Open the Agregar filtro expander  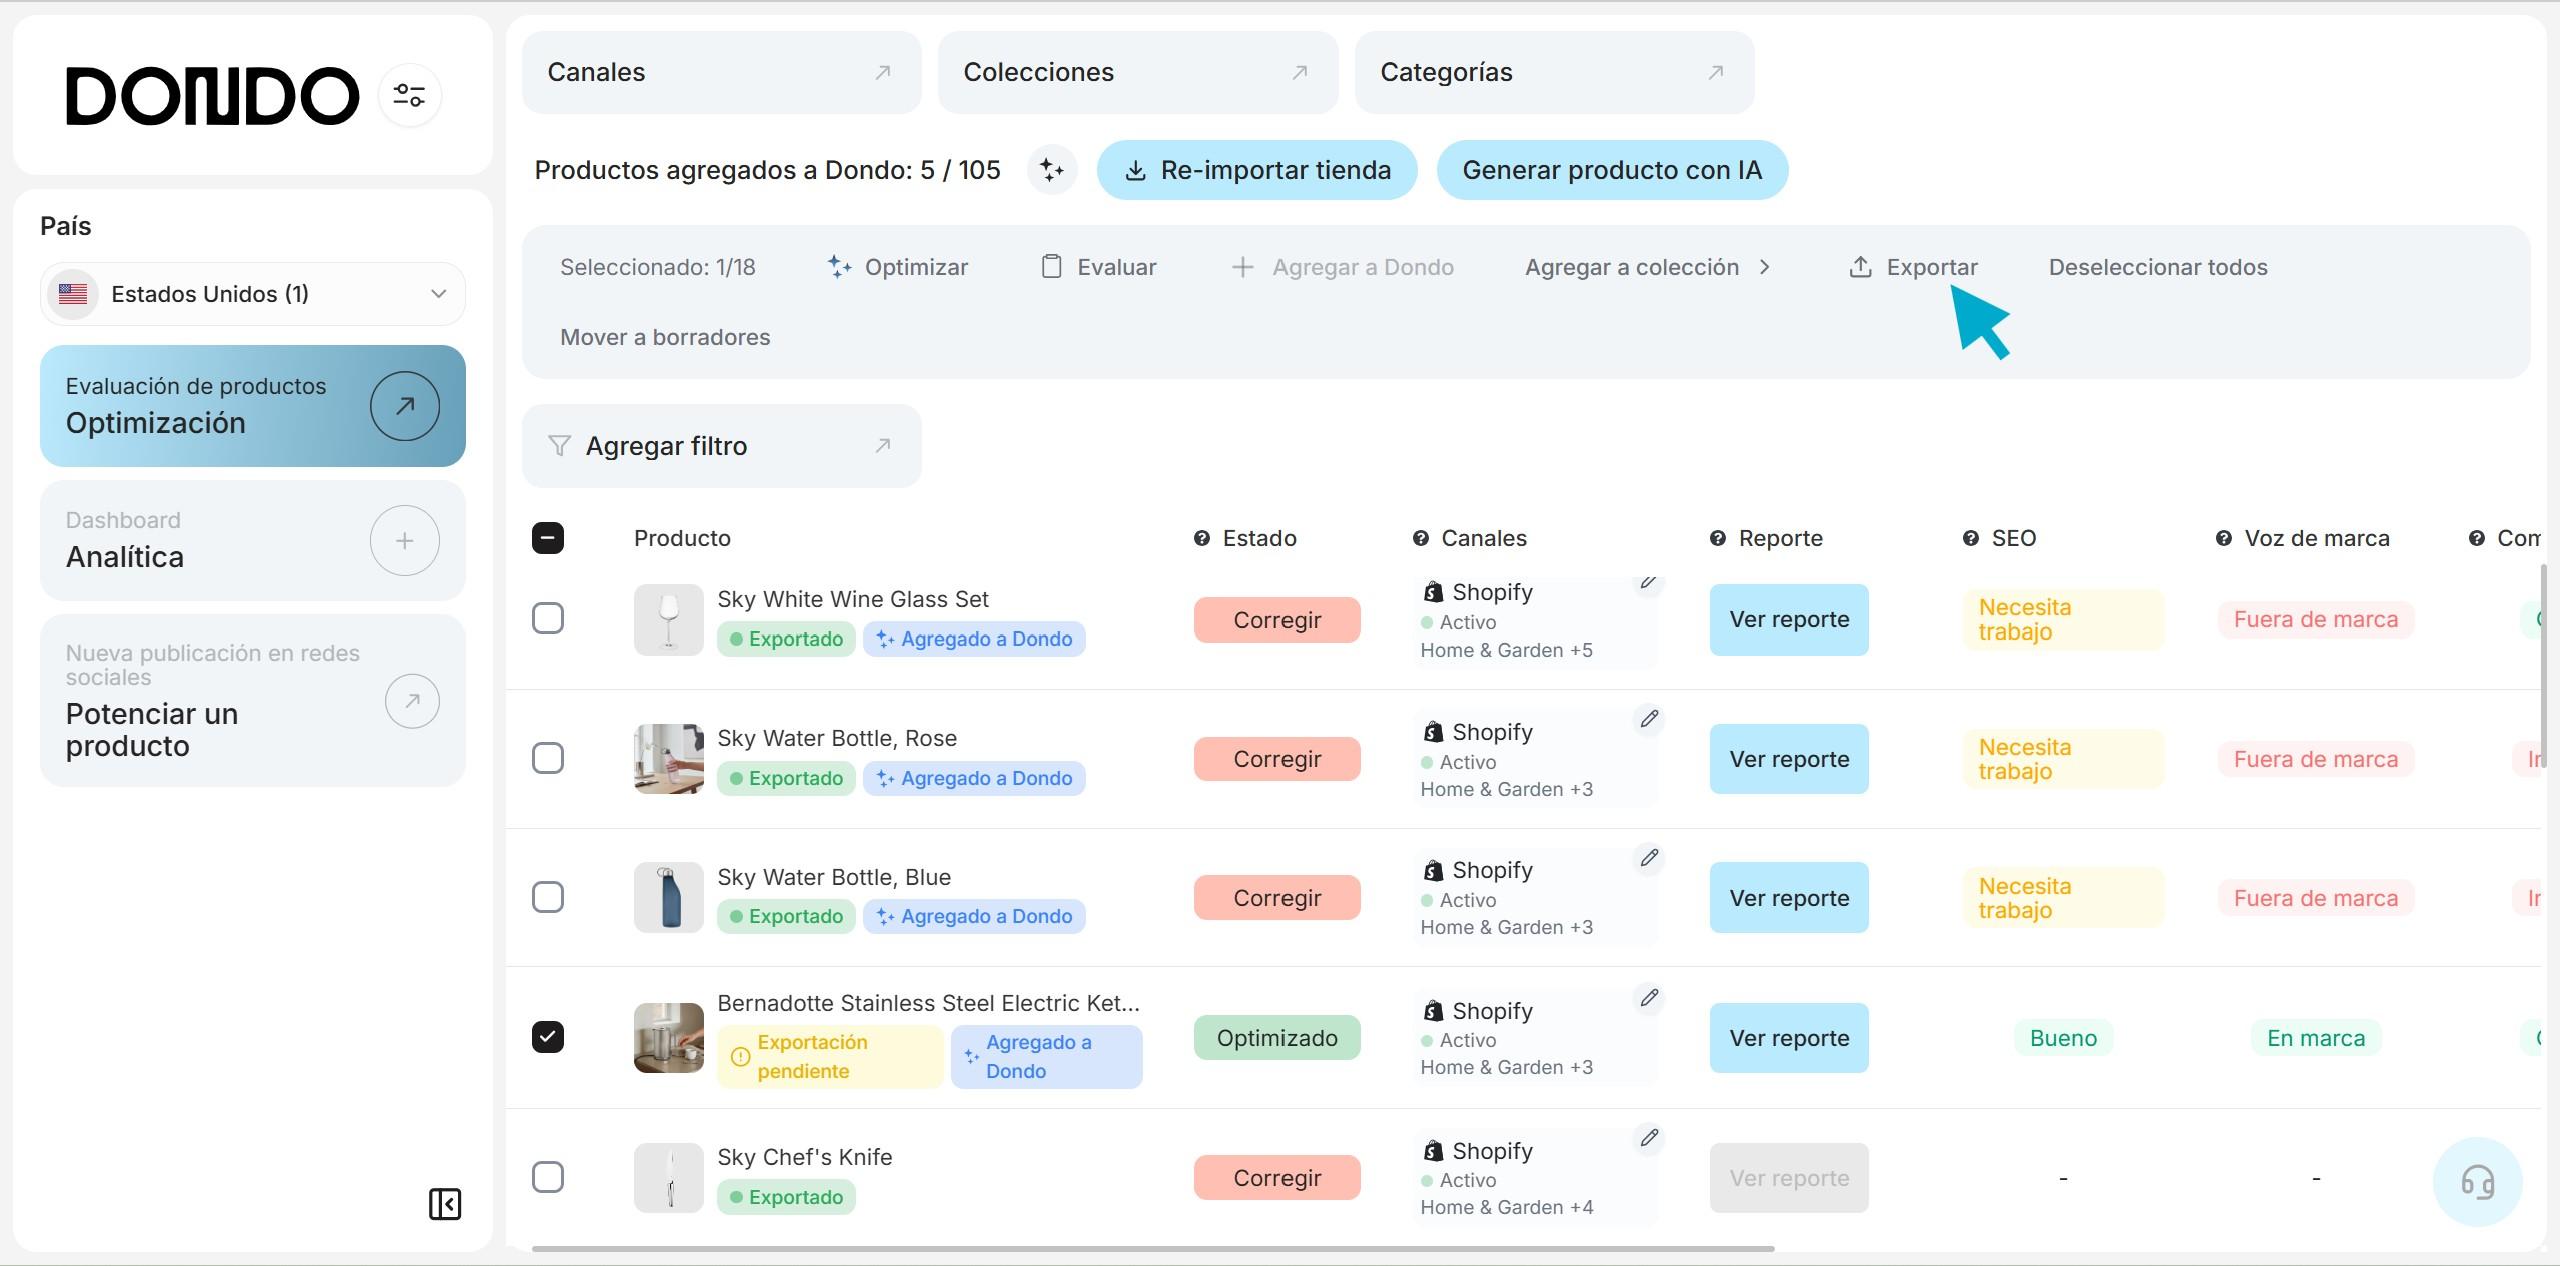pyautogui.click(x=721, y=446)
